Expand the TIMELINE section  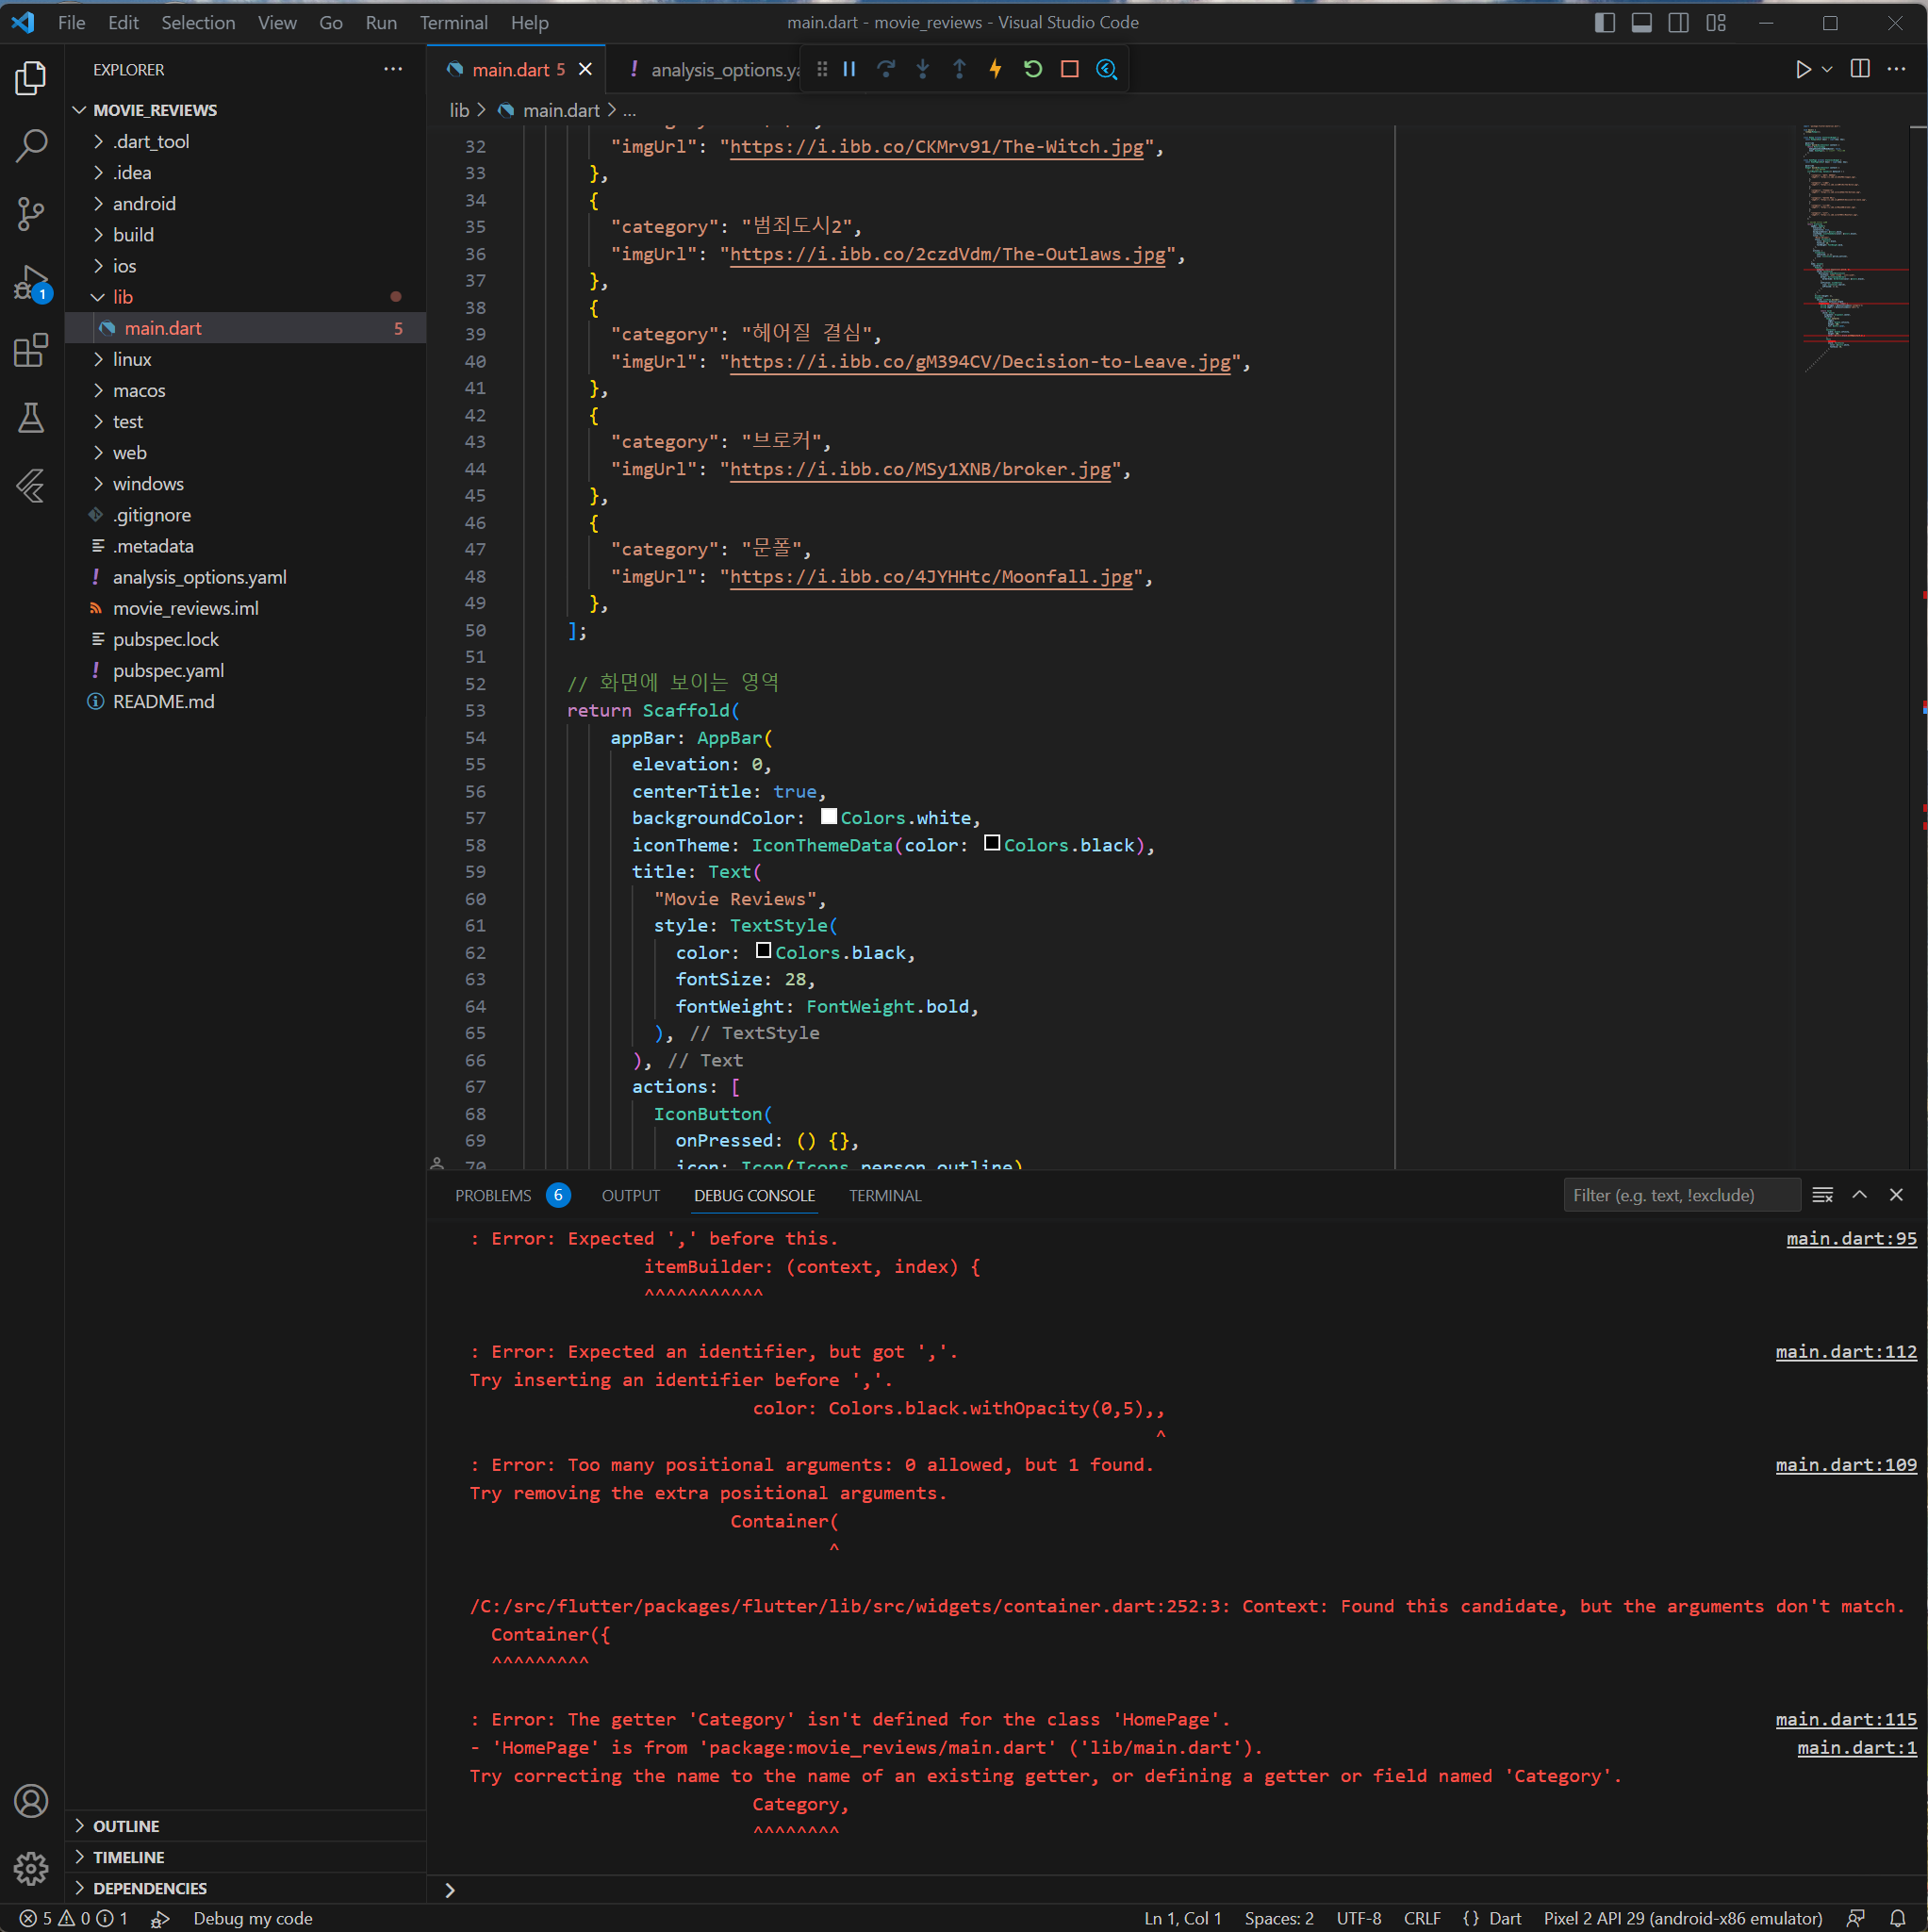coord(129,1857)
